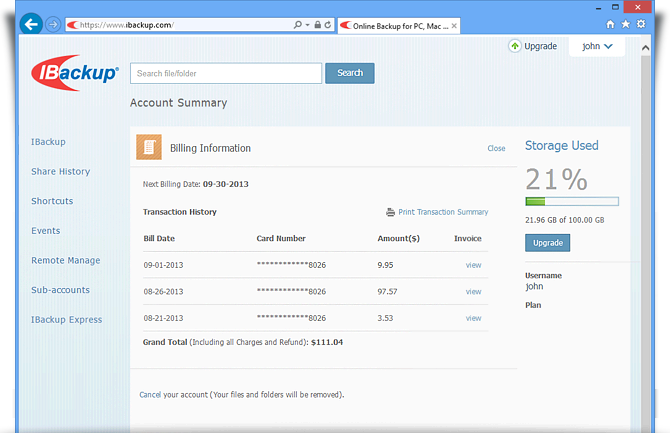Click the Storage Used heading
This screenshot has height=433, width=670.
click(x=561, y=146)
